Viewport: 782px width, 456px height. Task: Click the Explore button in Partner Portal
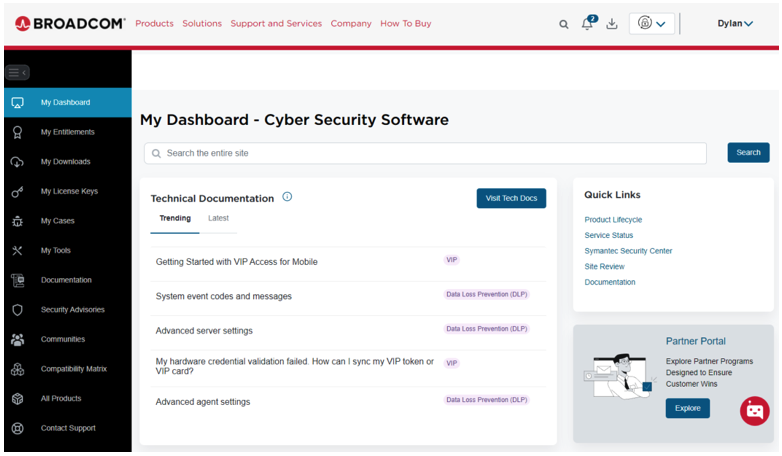[x=687, y=408]
